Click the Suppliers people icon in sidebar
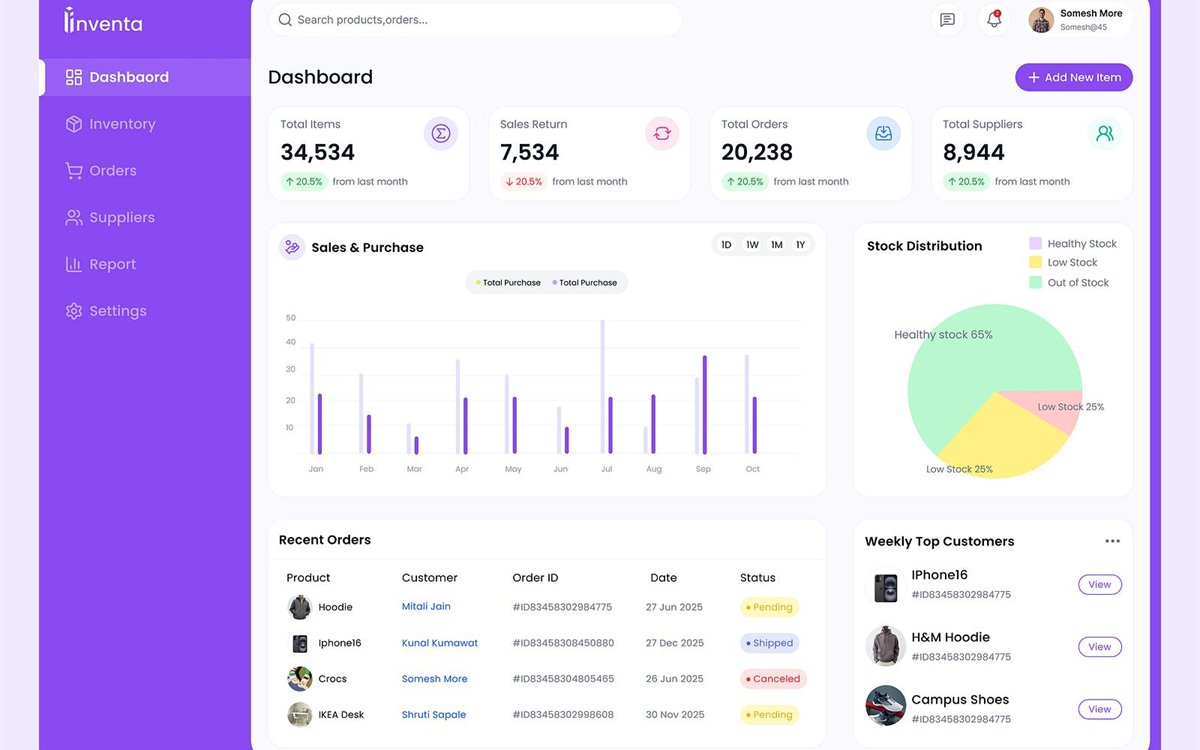 click(x=74, y=218)
